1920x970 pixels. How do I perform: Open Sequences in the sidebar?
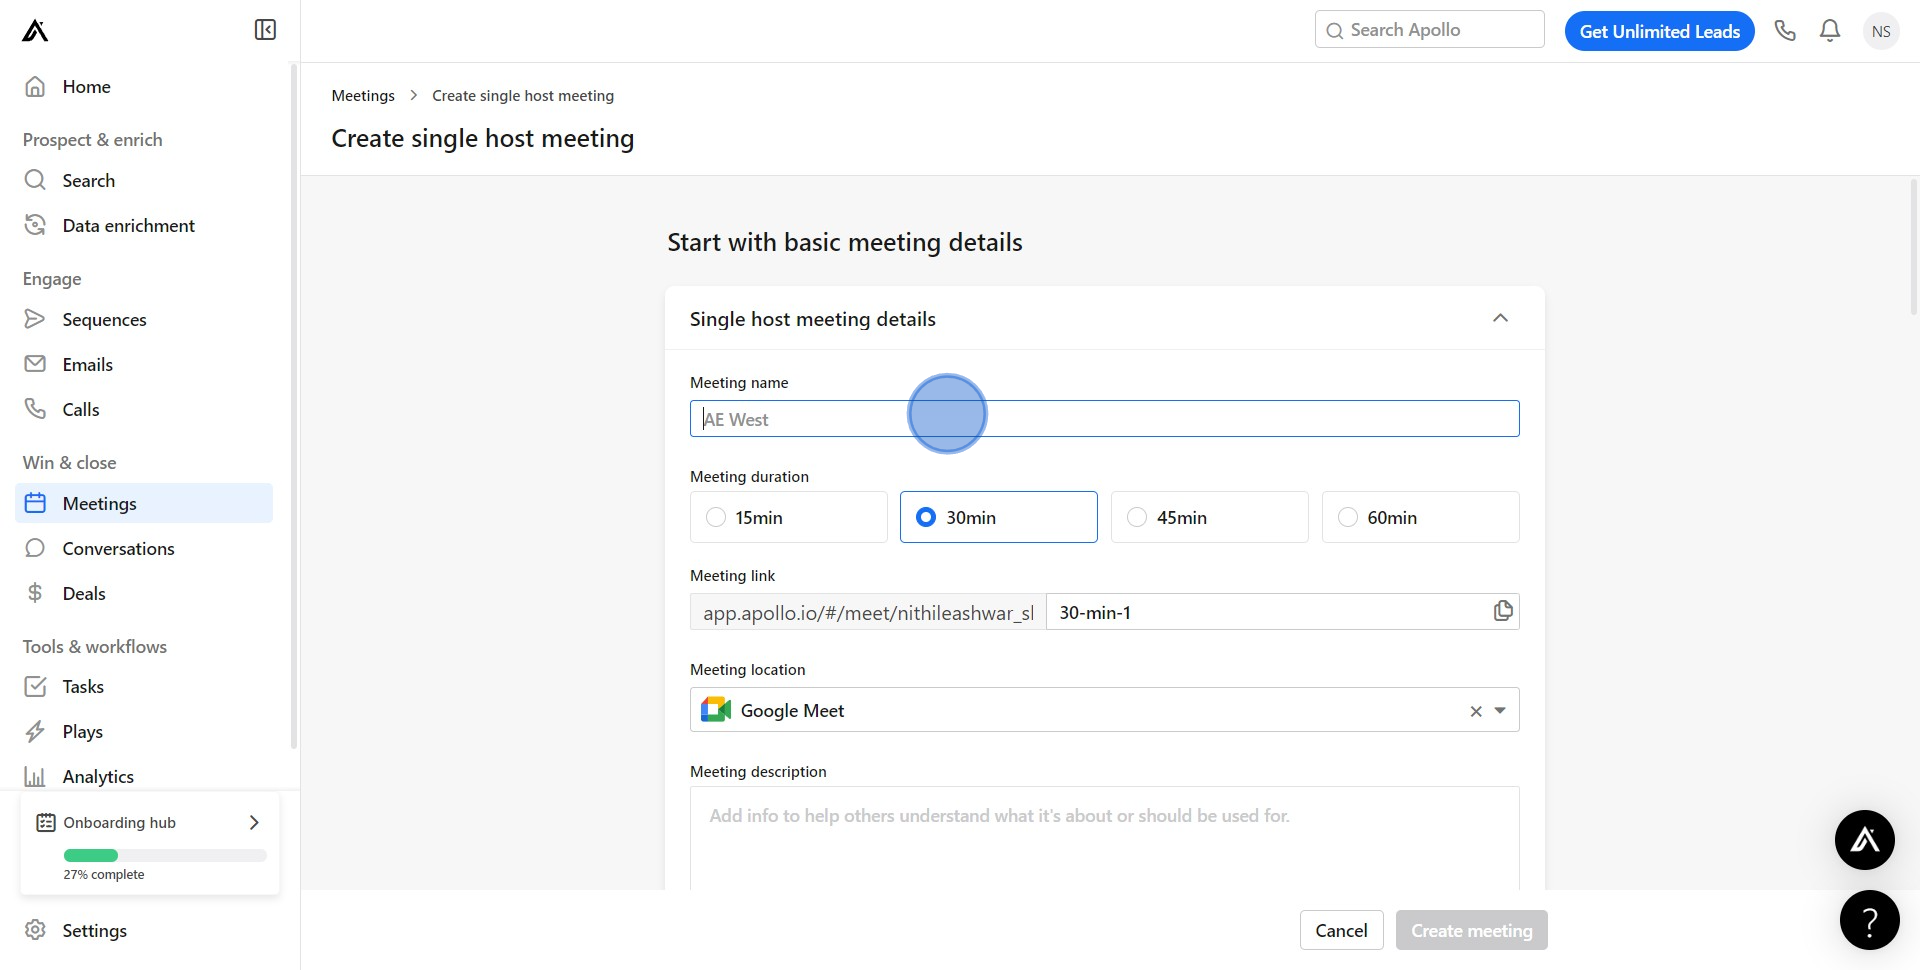(144, 319)
